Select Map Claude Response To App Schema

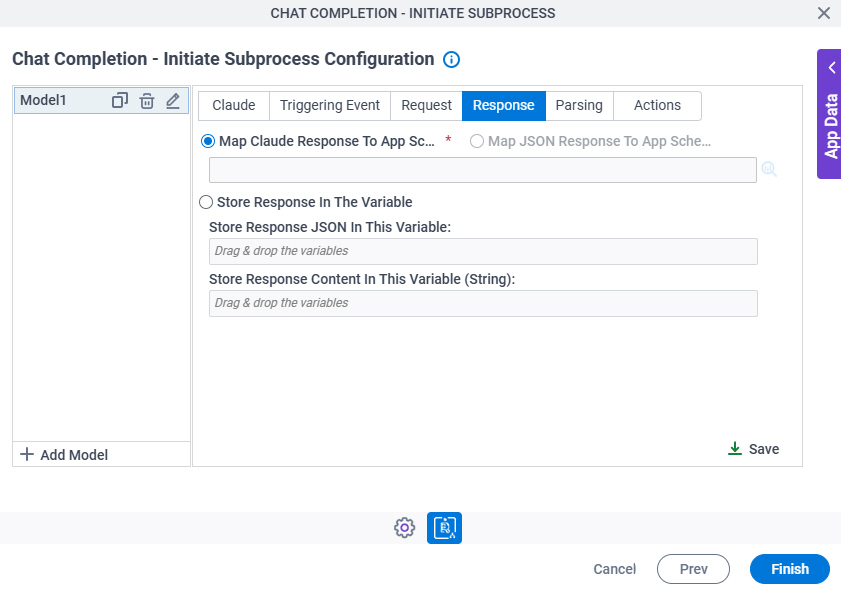208,141
